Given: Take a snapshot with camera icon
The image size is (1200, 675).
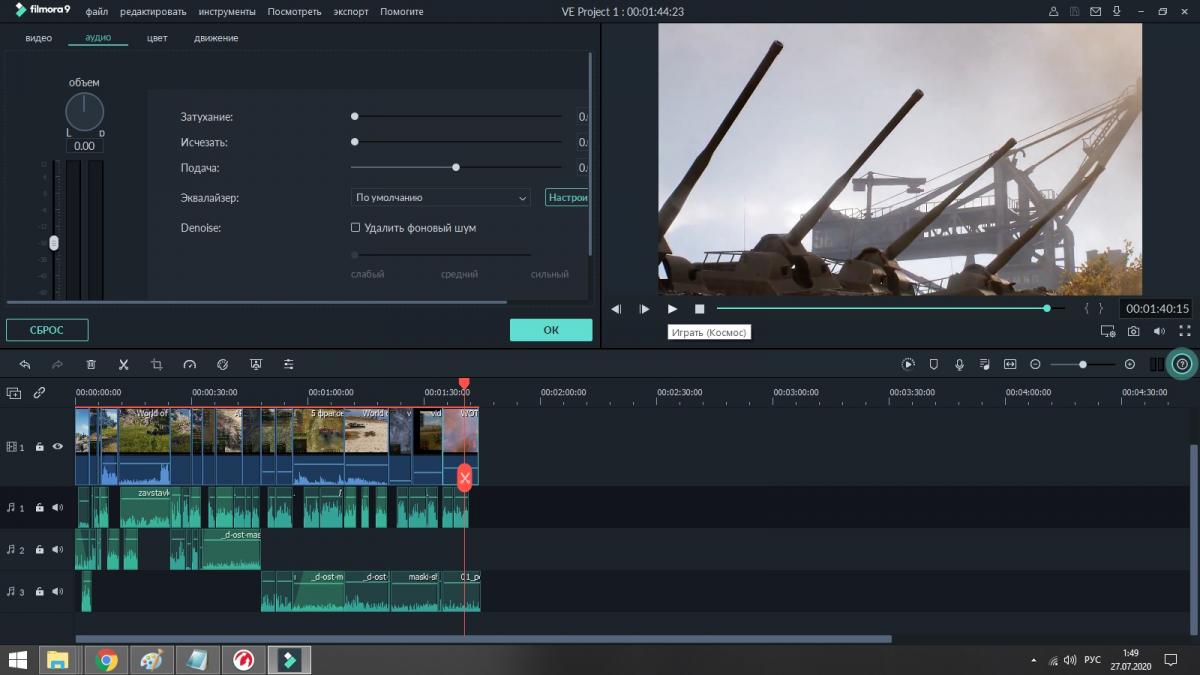Looking at the screenshot, I should (1134, 331).
